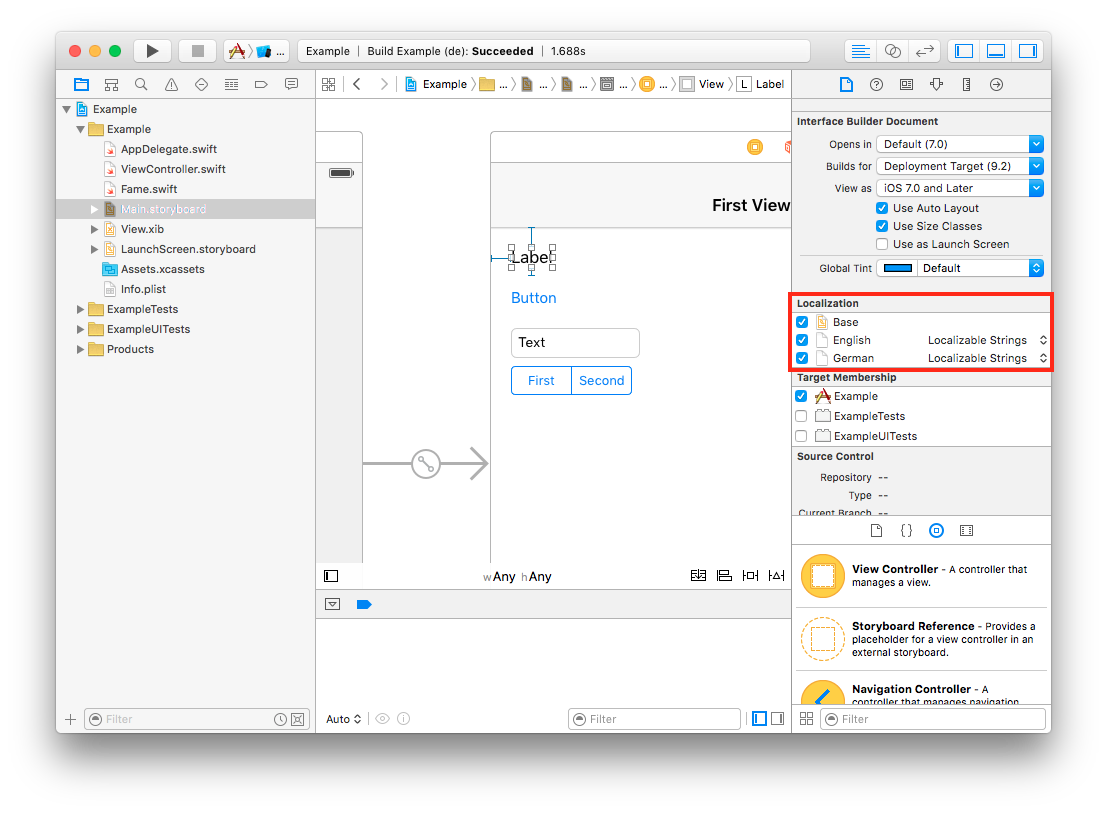Check ExampleTests target membership
1107x813 pixels.
tap(801, 416)
